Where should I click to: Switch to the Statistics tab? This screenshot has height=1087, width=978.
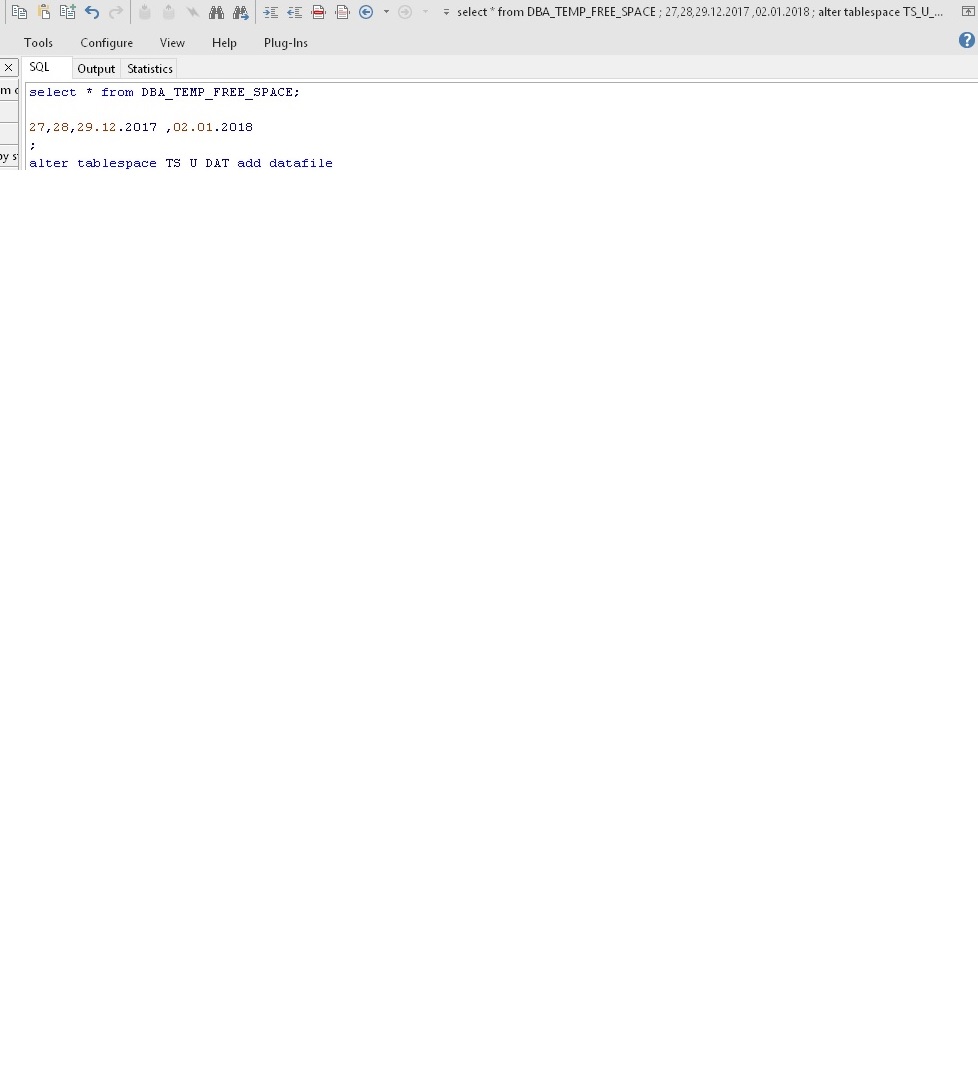[x=150, y=69]
